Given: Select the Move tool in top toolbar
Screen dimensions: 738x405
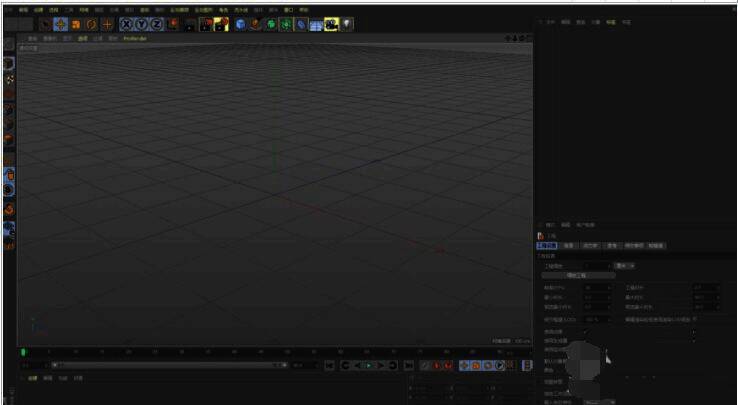Looking at the screenshot, I should (60, 24).
